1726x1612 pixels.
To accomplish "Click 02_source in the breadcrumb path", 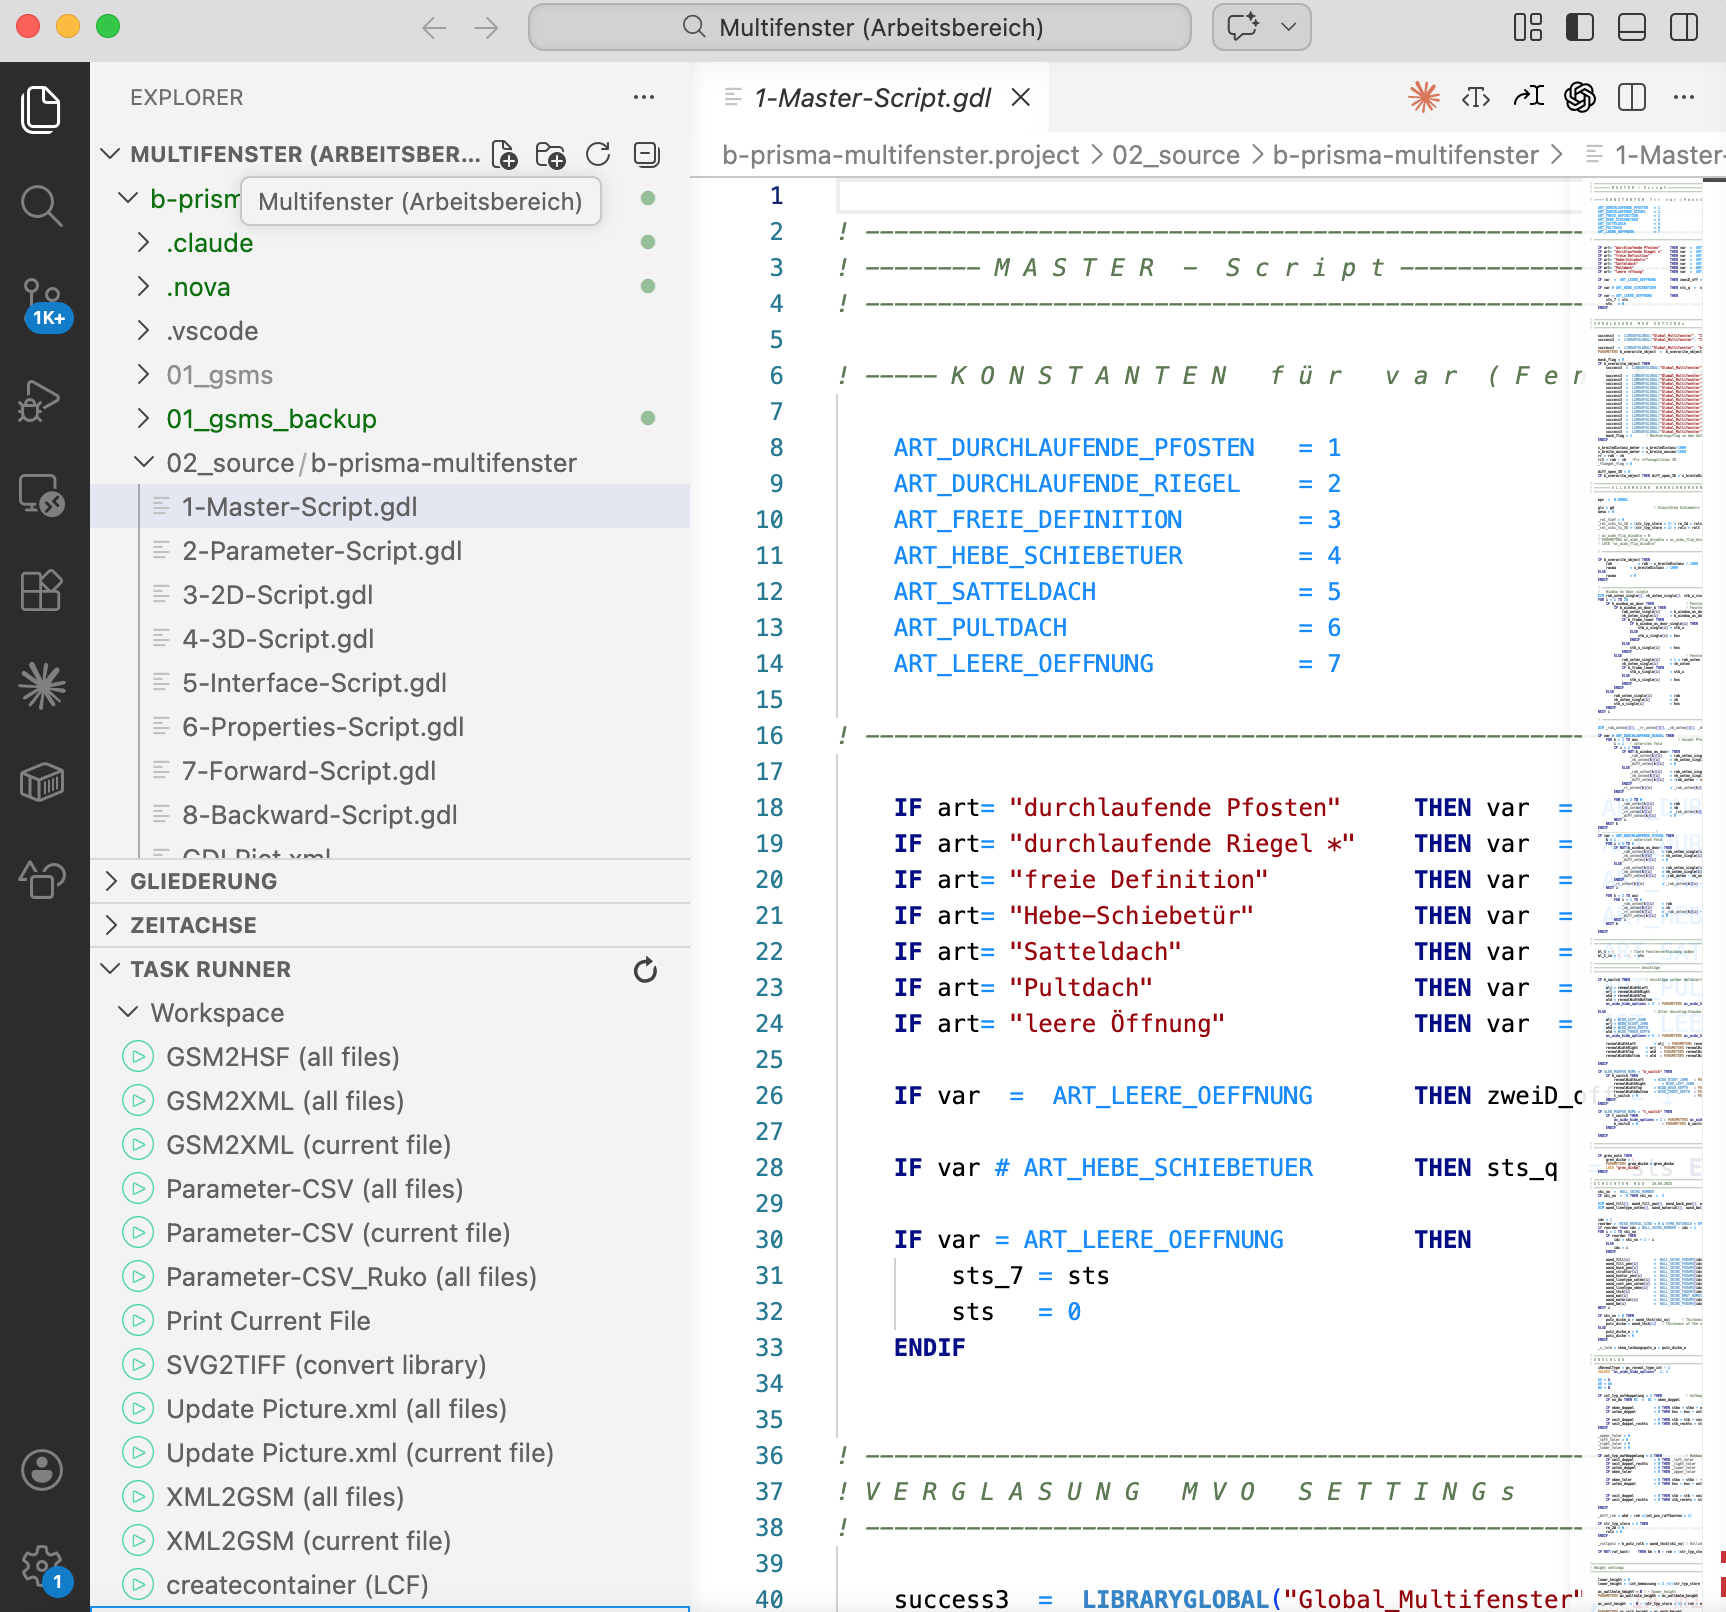I will pyautogui.click(x=1176, y=155).
